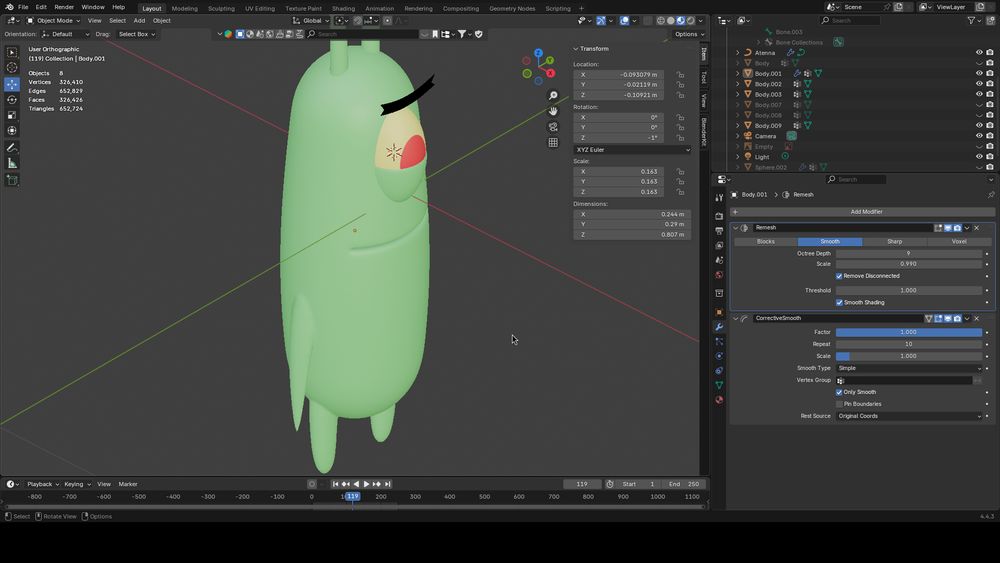Select the Move tool
Screen dimensions: 1000x563
[x=12, y=84]
